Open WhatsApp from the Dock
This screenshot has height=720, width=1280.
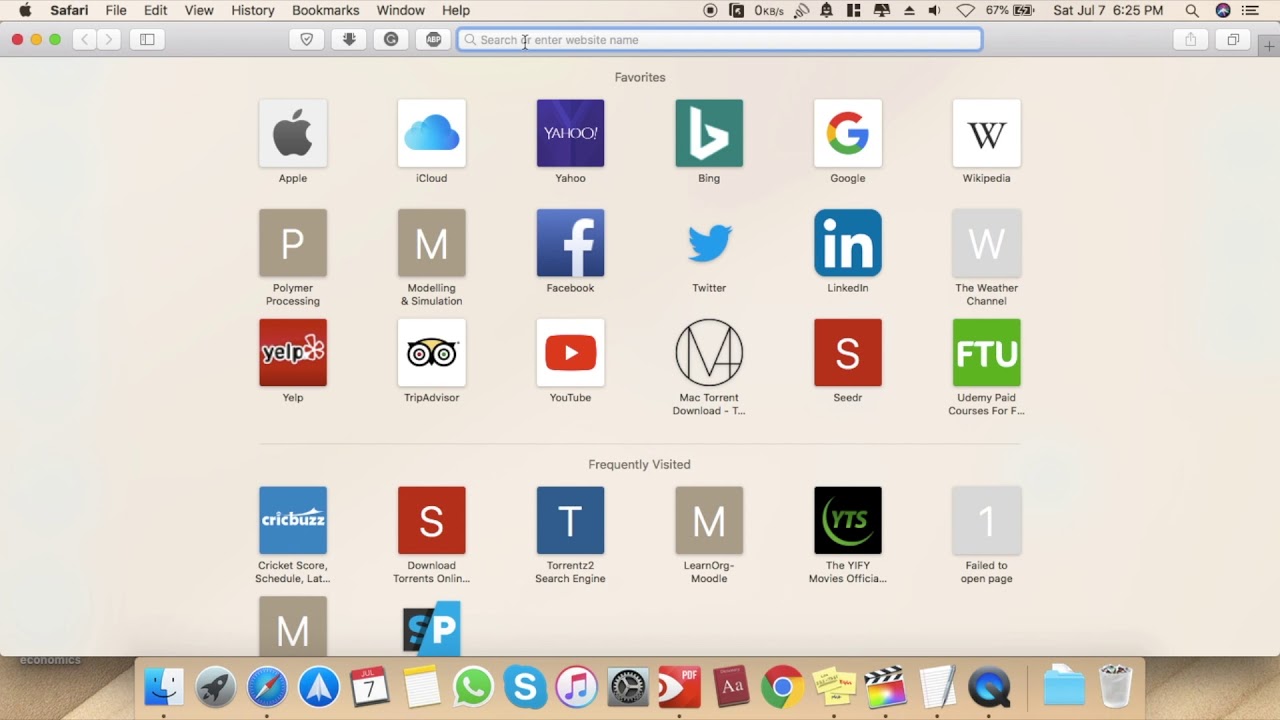pyautogui.click(x=473, y=687)
